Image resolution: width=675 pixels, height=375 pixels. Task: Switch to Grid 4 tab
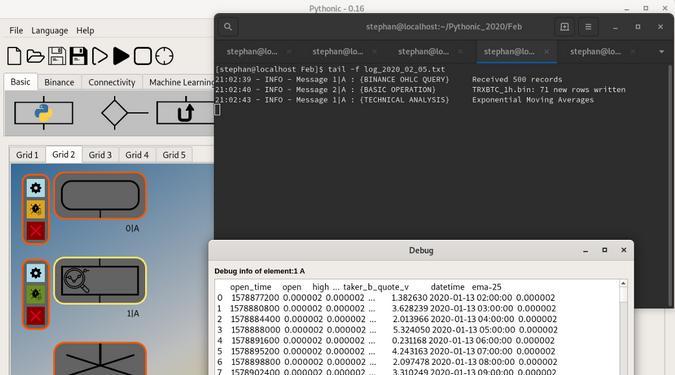137,155
